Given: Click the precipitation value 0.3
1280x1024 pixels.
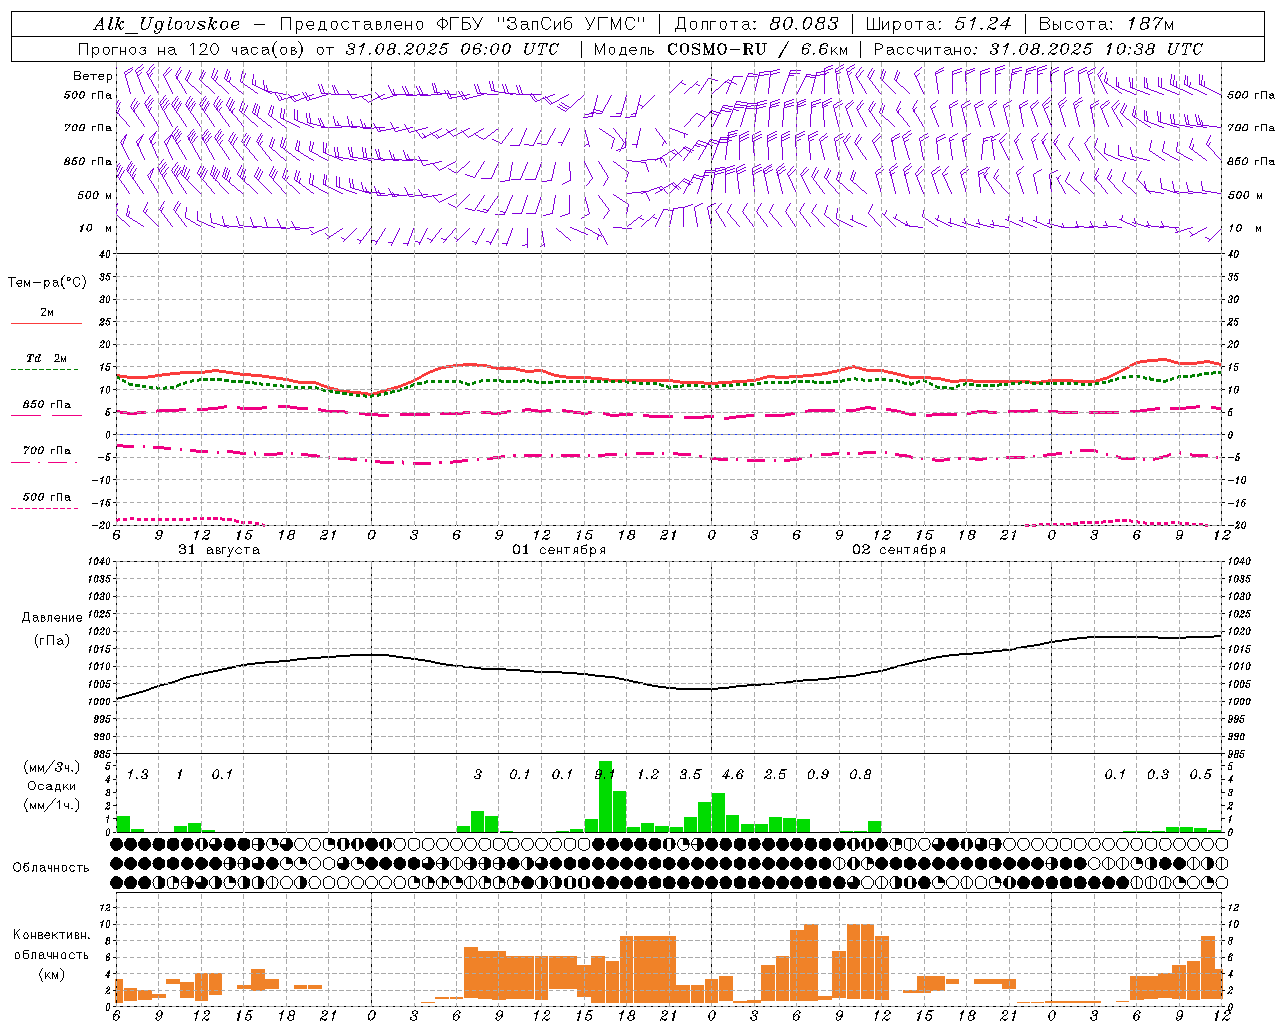Looking at the screenshot, I should (x=1158, y=775).
